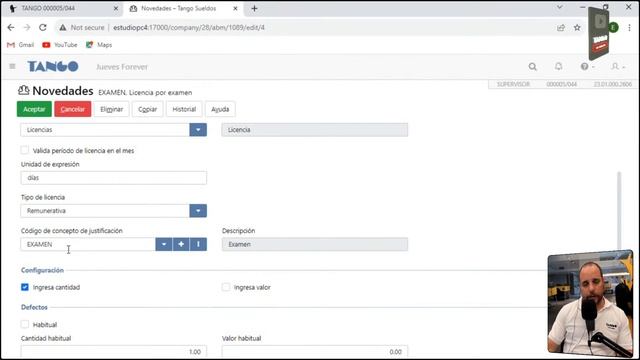Screen dimensions: 640x360
Task: Expand the Licencias dropdown arrow
Action: coord(198,130)
